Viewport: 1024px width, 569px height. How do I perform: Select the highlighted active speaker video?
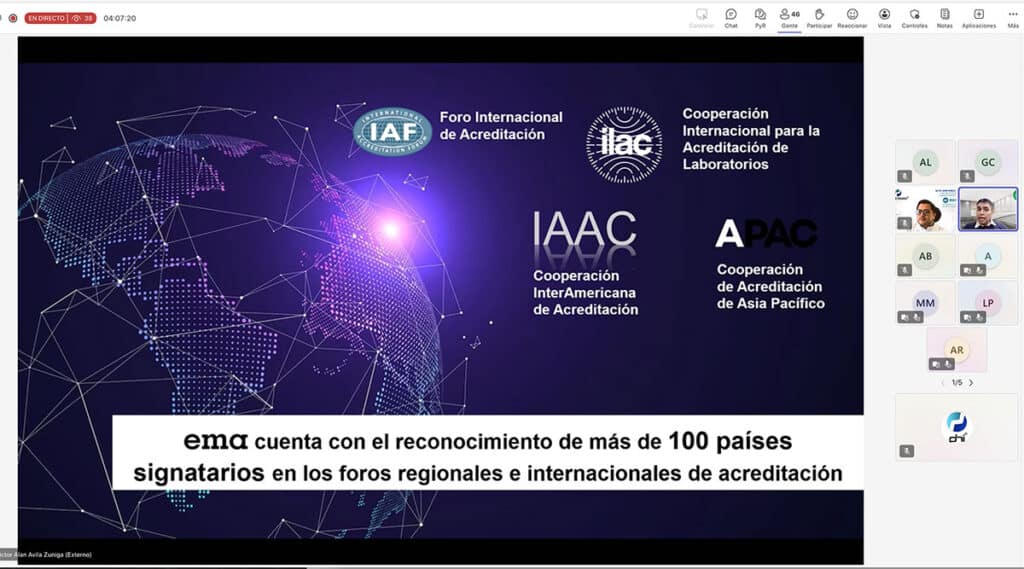pyautogui.click(x=988, y=209)
